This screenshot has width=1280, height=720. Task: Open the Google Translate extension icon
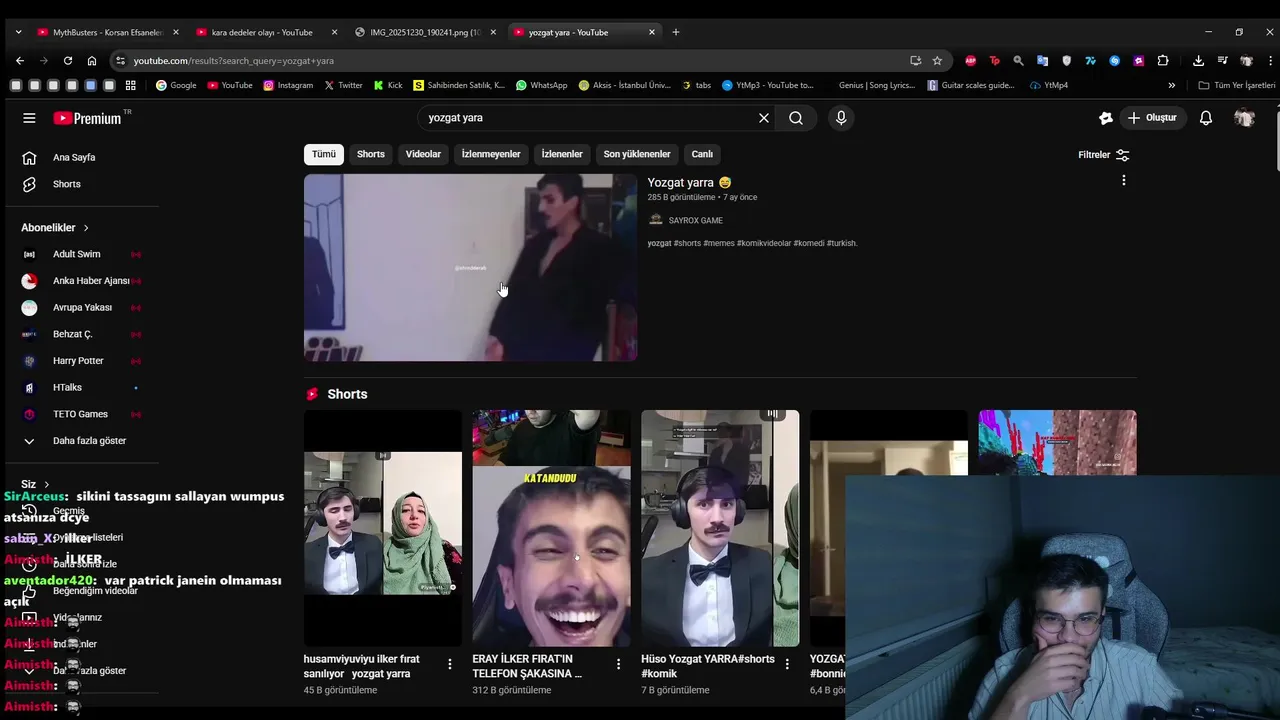coord(1042,61)
